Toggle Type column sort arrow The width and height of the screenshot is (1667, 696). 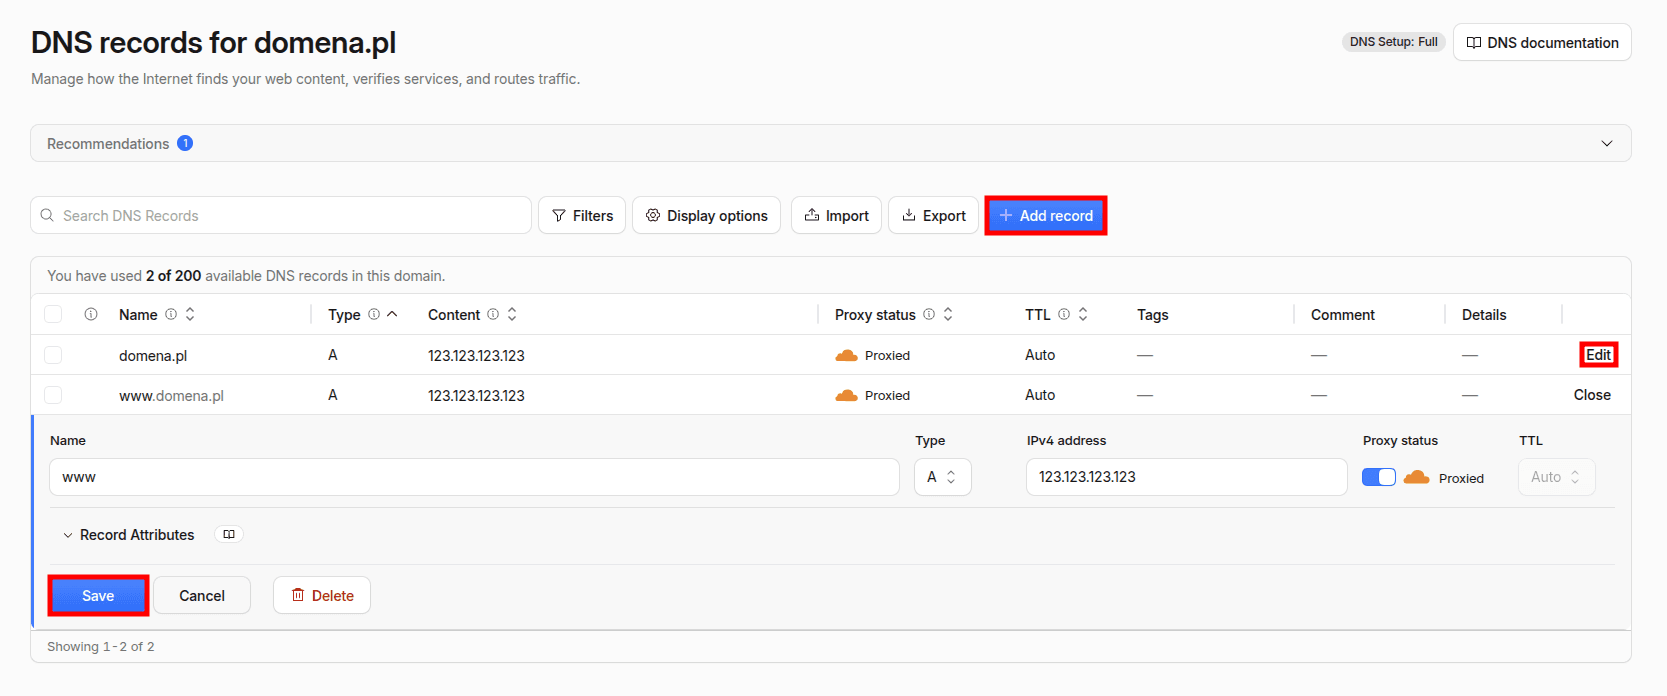(392, 314)
